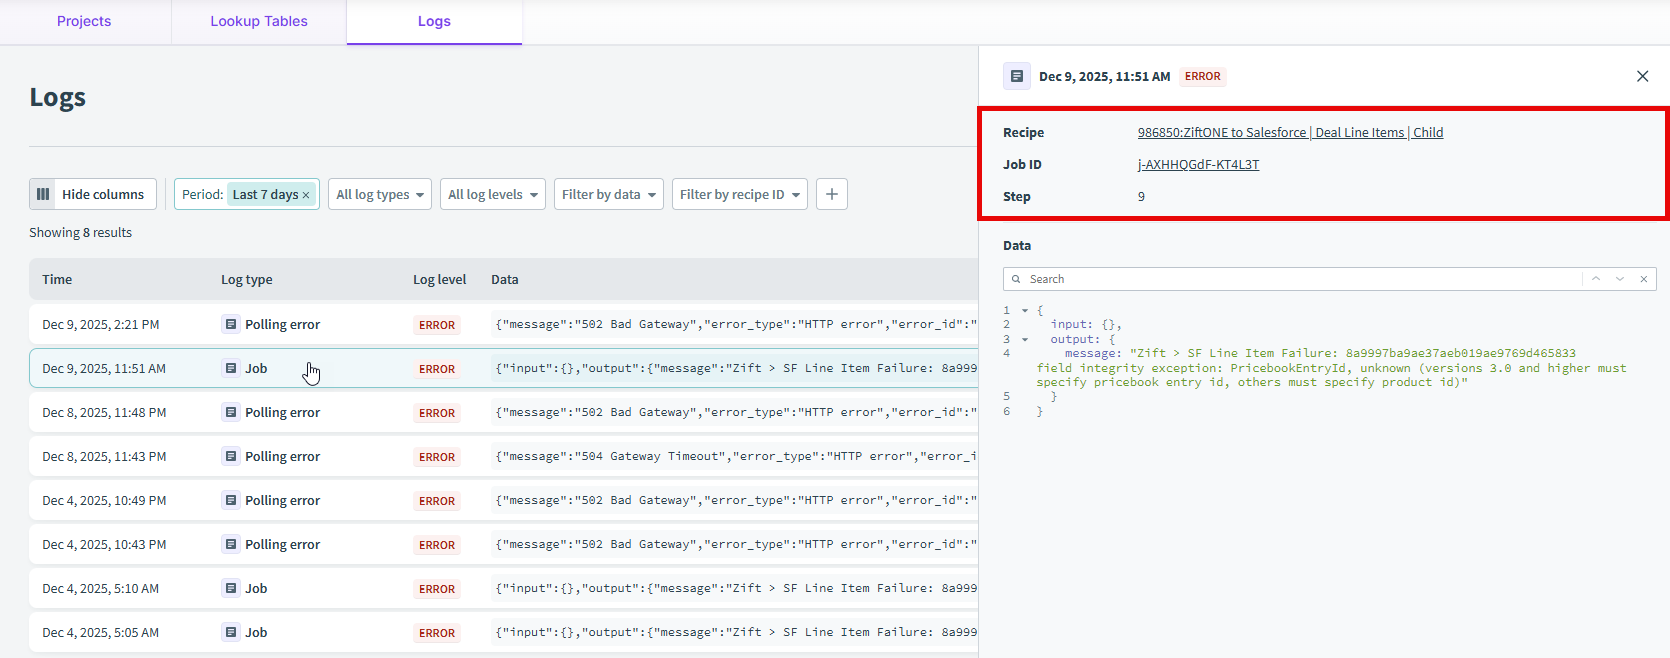
Task: Click the add filter plus button
Action: coord(831,194)
